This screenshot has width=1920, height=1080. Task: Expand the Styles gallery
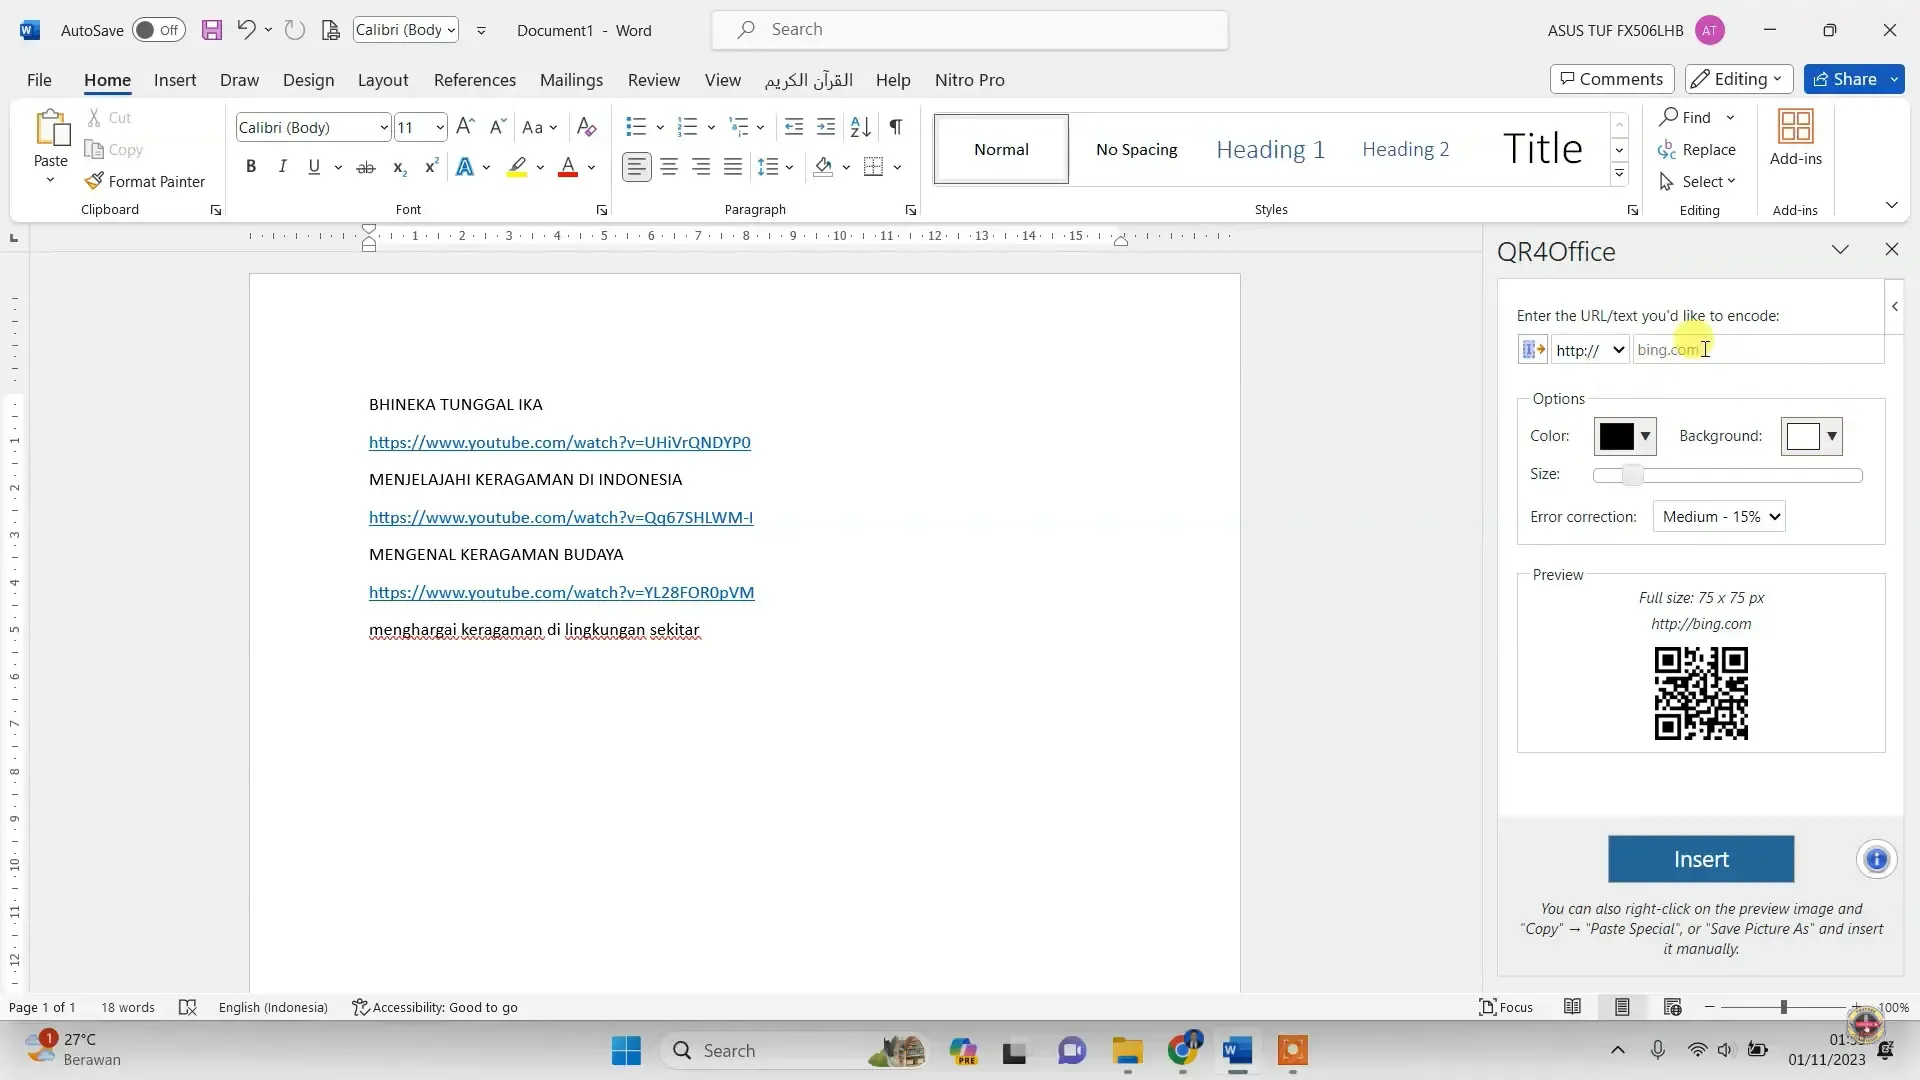click(1619, 174)
